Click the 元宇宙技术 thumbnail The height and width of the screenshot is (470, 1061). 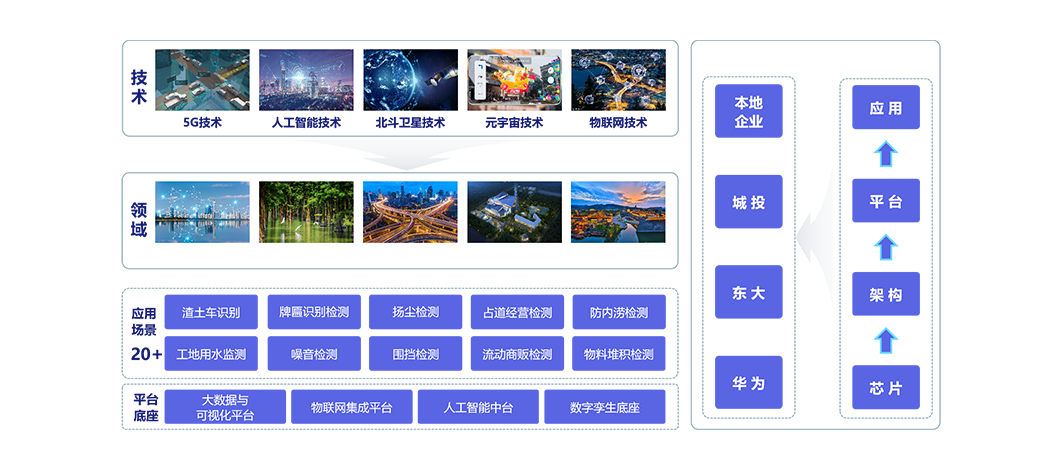tap(514, 80)
